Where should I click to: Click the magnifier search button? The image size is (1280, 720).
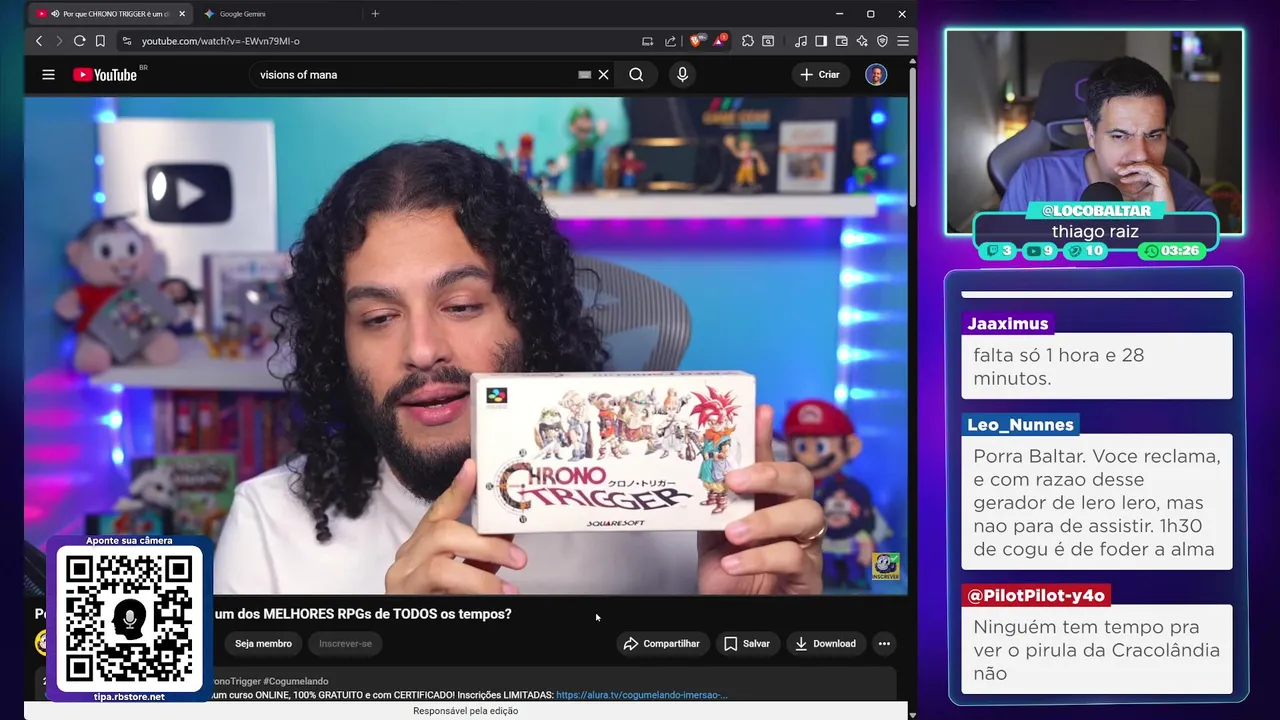(636, 75)
